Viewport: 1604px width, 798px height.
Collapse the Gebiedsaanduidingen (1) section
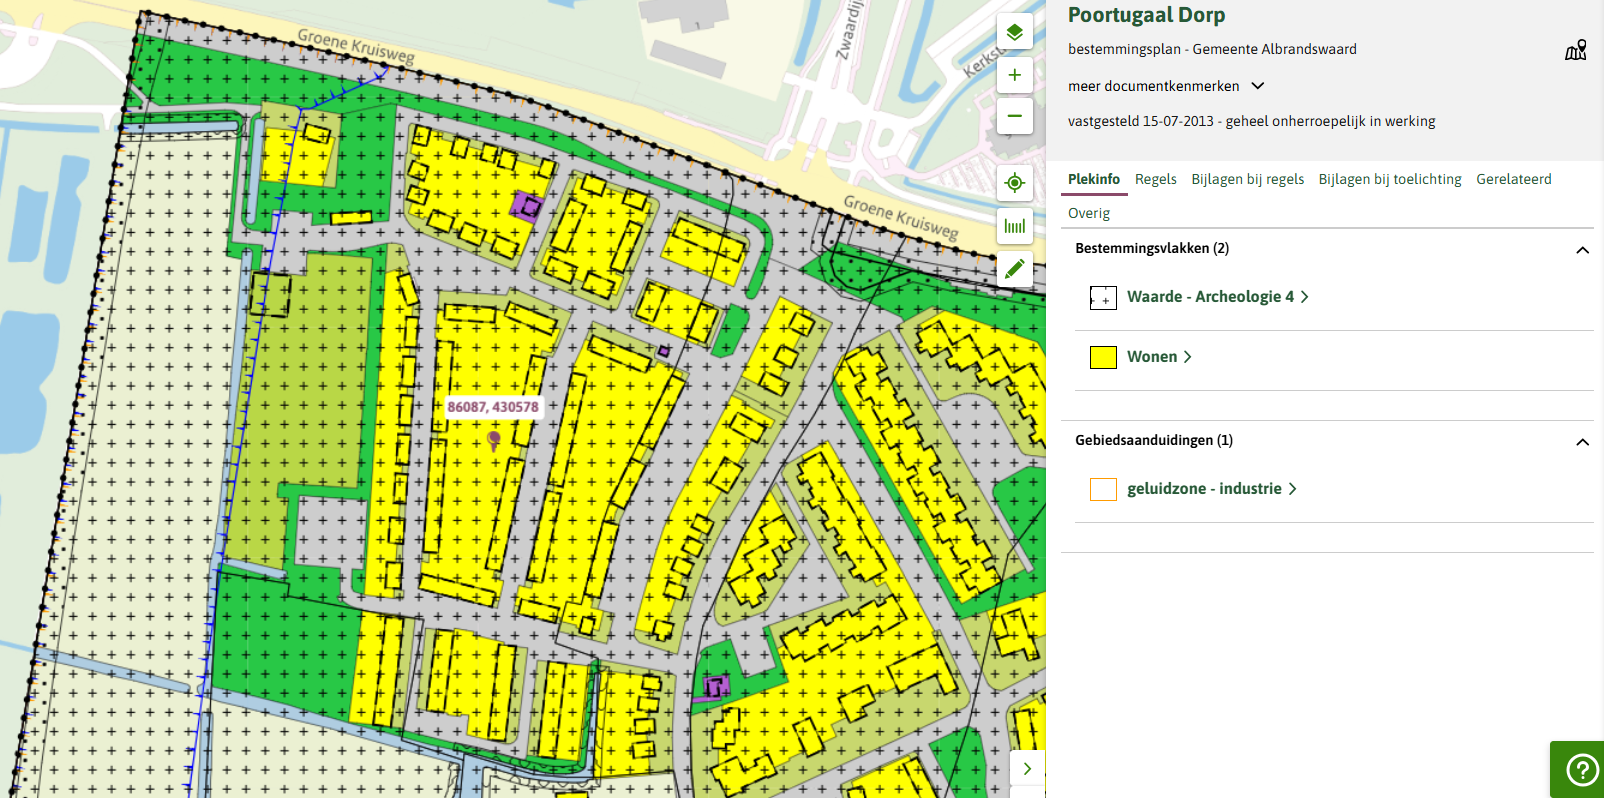(1582, 442)
